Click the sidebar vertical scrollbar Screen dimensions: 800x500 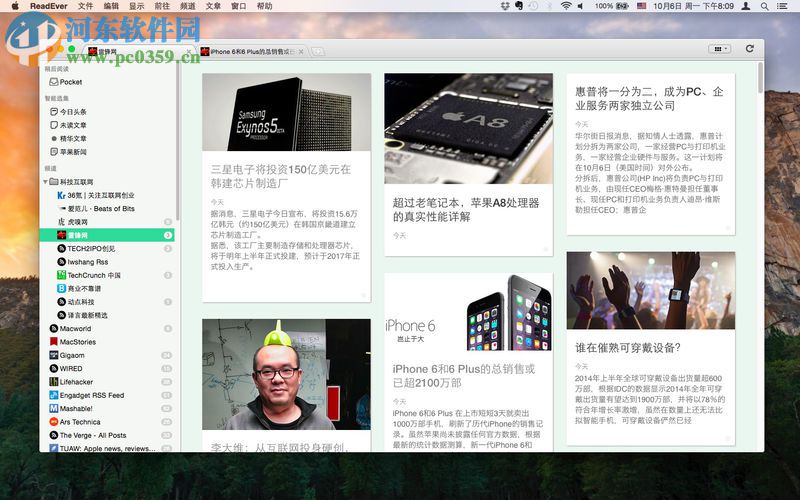point(178,140)
